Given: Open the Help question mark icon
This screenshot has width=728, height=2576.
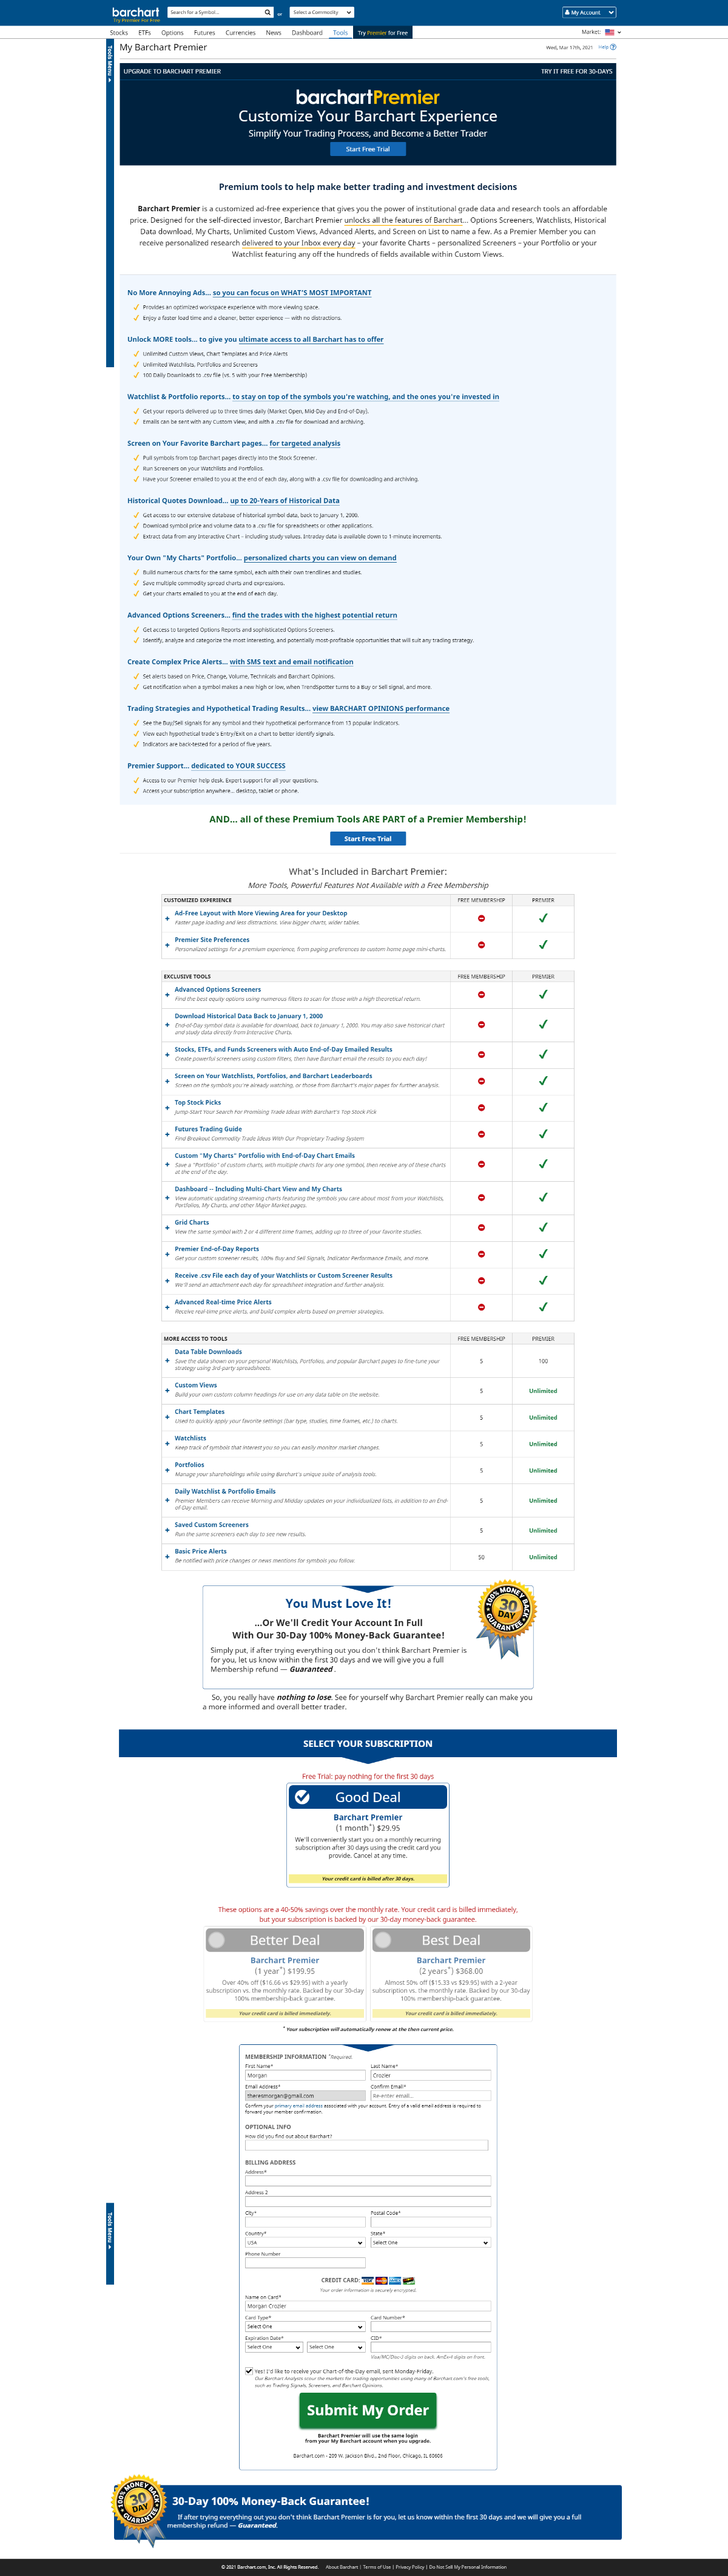Looking at the screenshot, I should [x=613, y=46].
